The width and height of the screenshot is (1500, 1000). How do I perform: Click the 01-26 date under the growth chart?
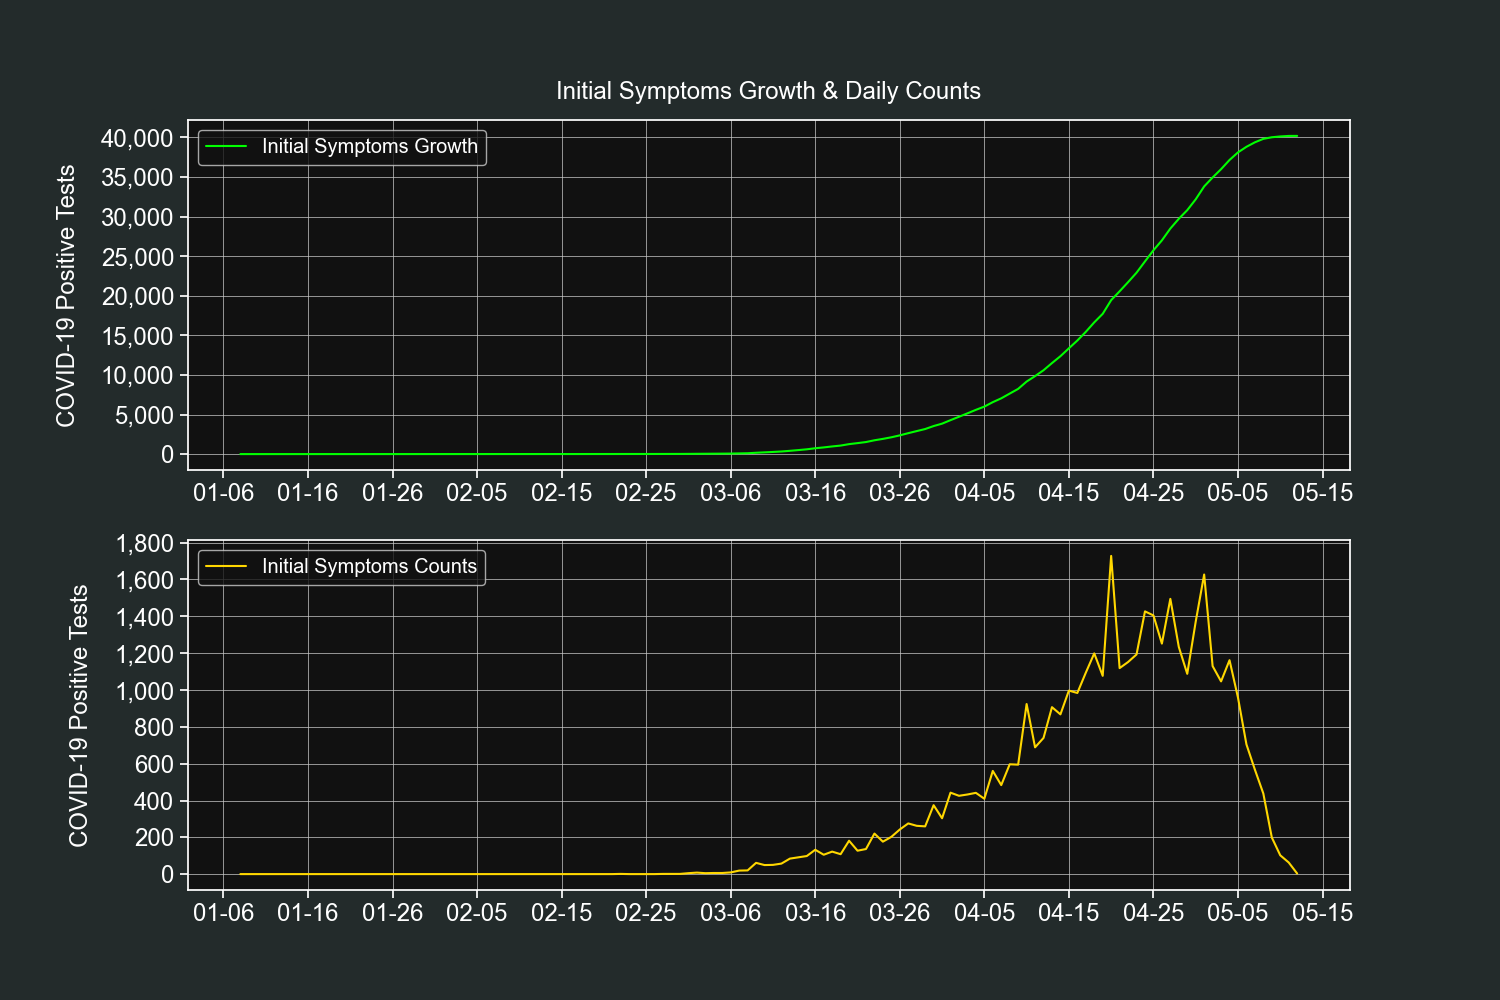pyautogui.click(x=392, y=493)
